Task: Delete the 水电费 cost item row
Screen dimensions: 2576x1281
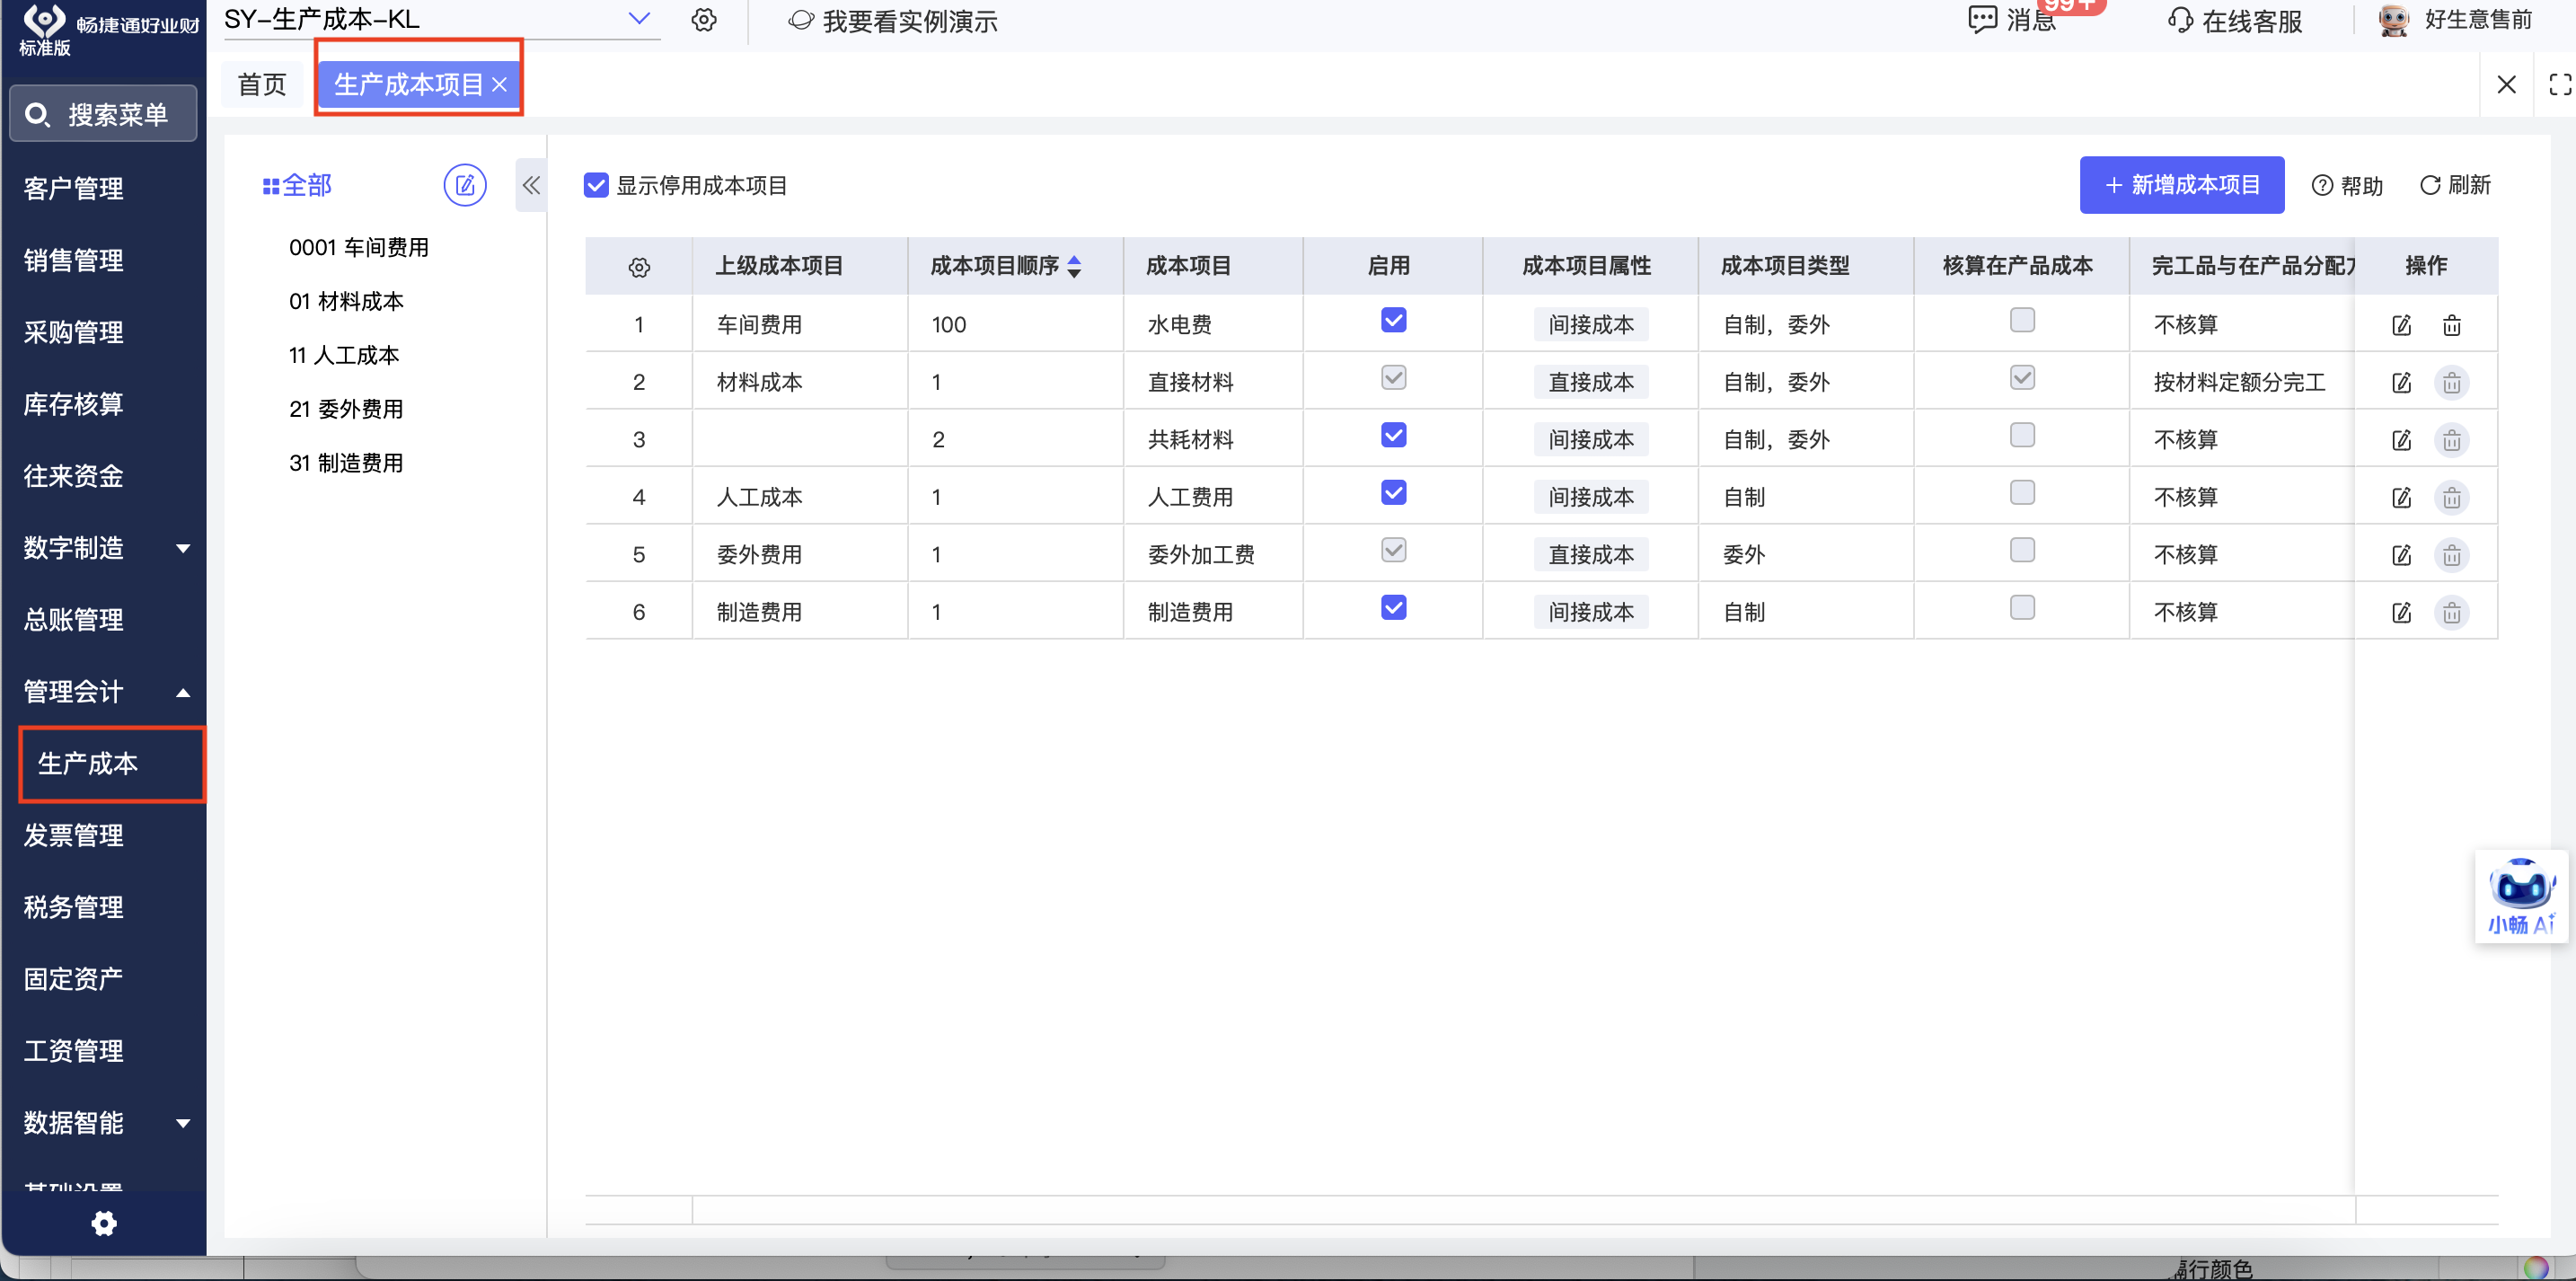Action: (2451, 325)
